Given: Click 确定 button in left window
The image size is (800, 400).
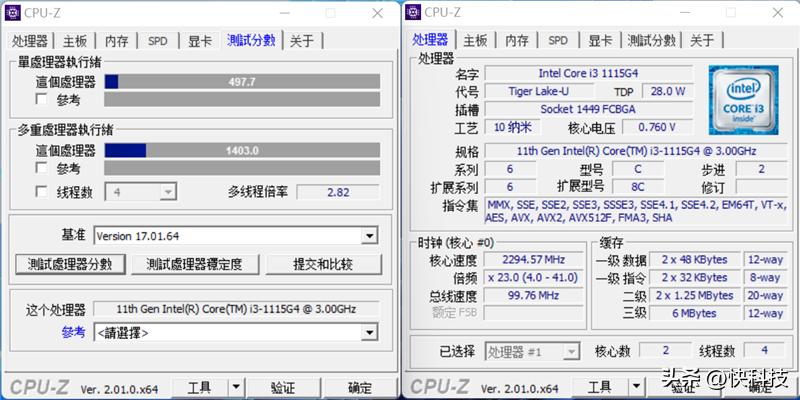Looking at the screenshot, I should click(x=360, y=388).
